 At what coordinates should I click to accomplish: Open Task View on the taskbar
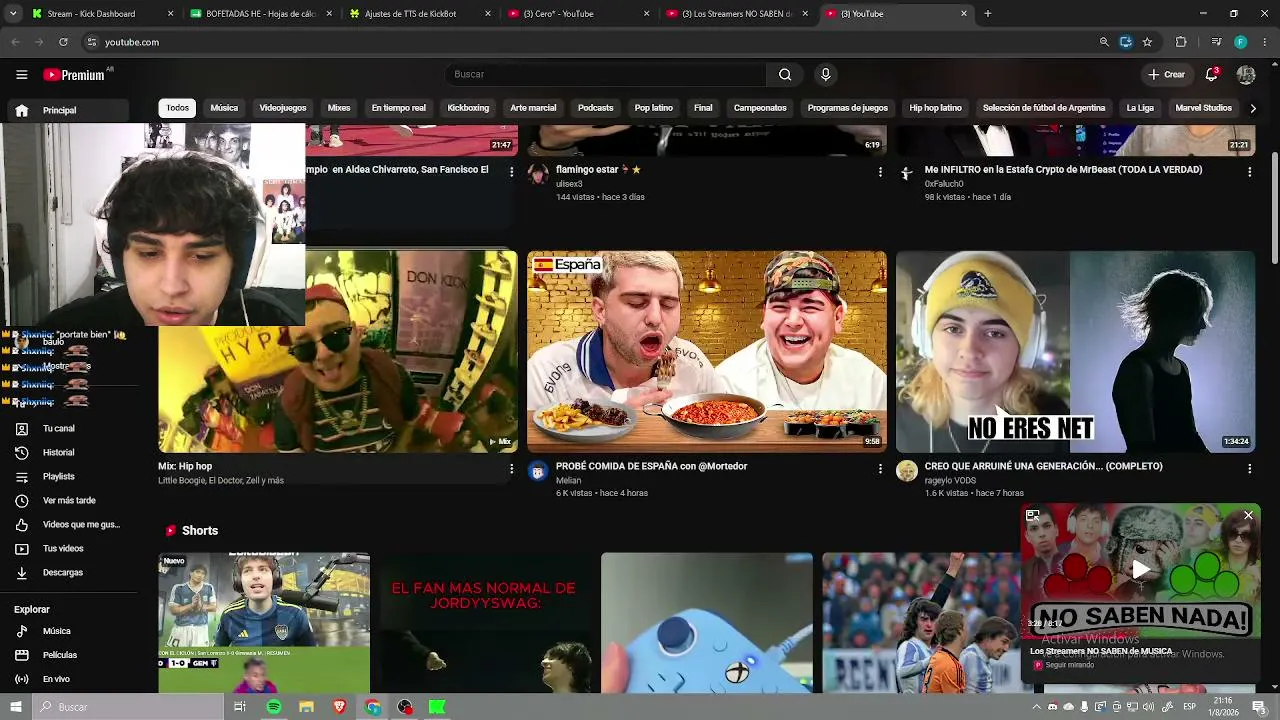tap(240, 707)
